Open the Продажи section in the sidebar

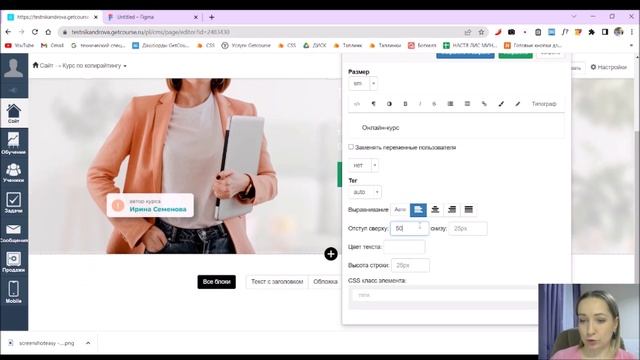point(13,262)
